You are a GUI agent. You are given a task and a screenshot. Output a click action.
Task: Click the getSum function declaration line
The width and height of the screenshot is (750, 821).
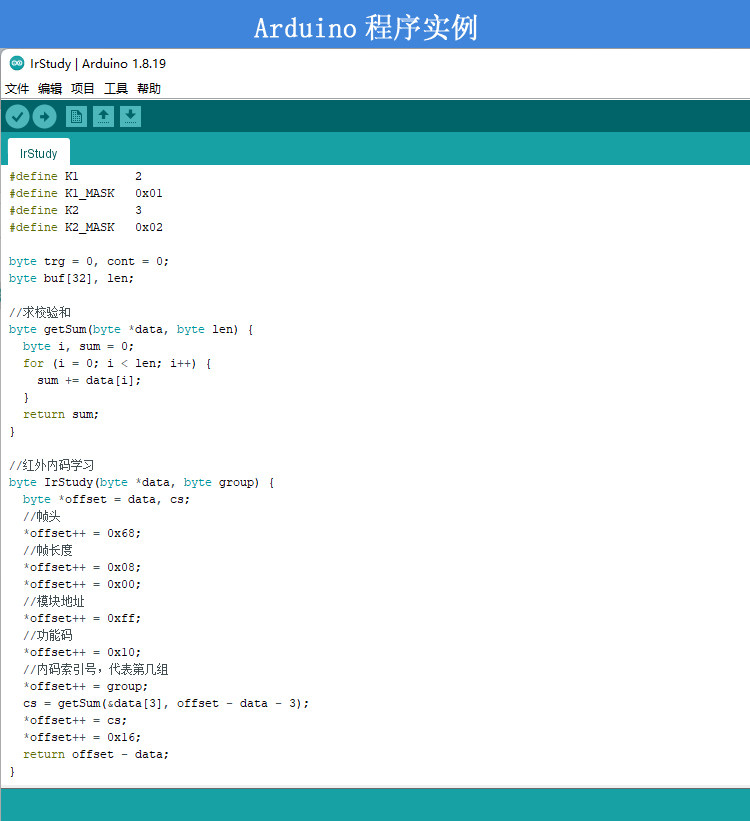pos(131,329)
